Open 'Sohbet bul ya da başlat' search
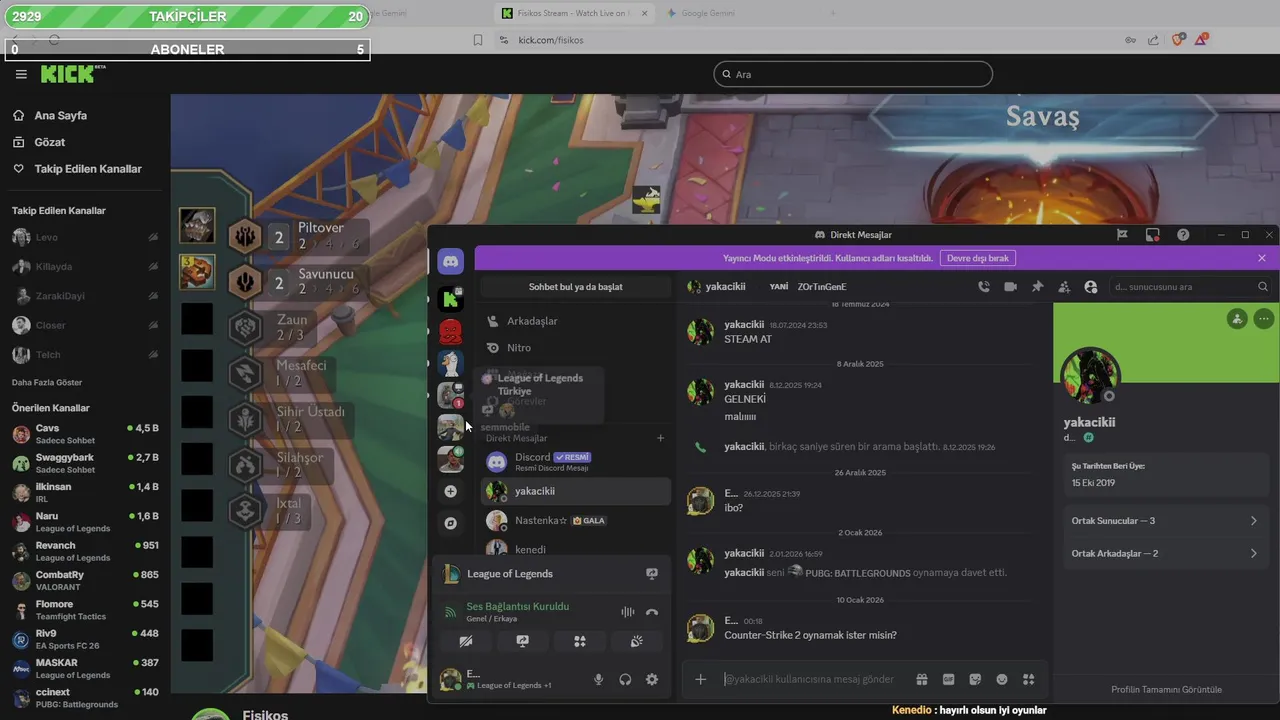Image resolution: width=1280 pixels, height=720 pixels. point(575,286)
